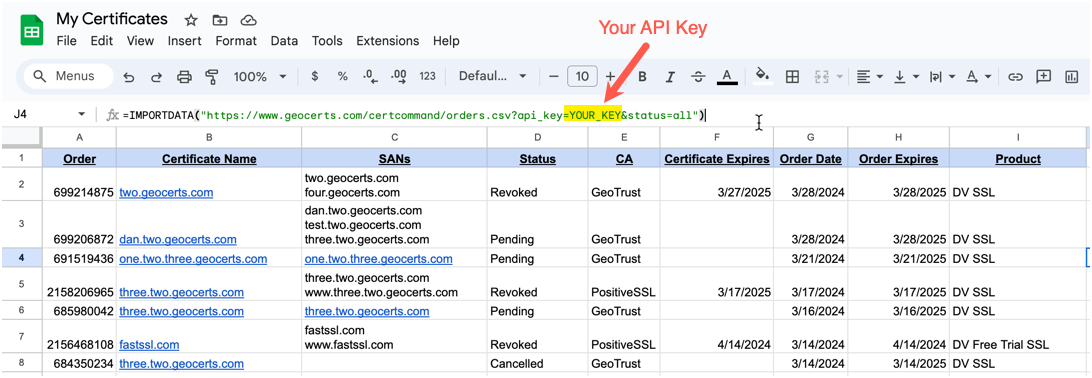This screenshot has width=1092, height=378.
Task: Open the fastssl.com certificate name link
Action: point(149,345)
